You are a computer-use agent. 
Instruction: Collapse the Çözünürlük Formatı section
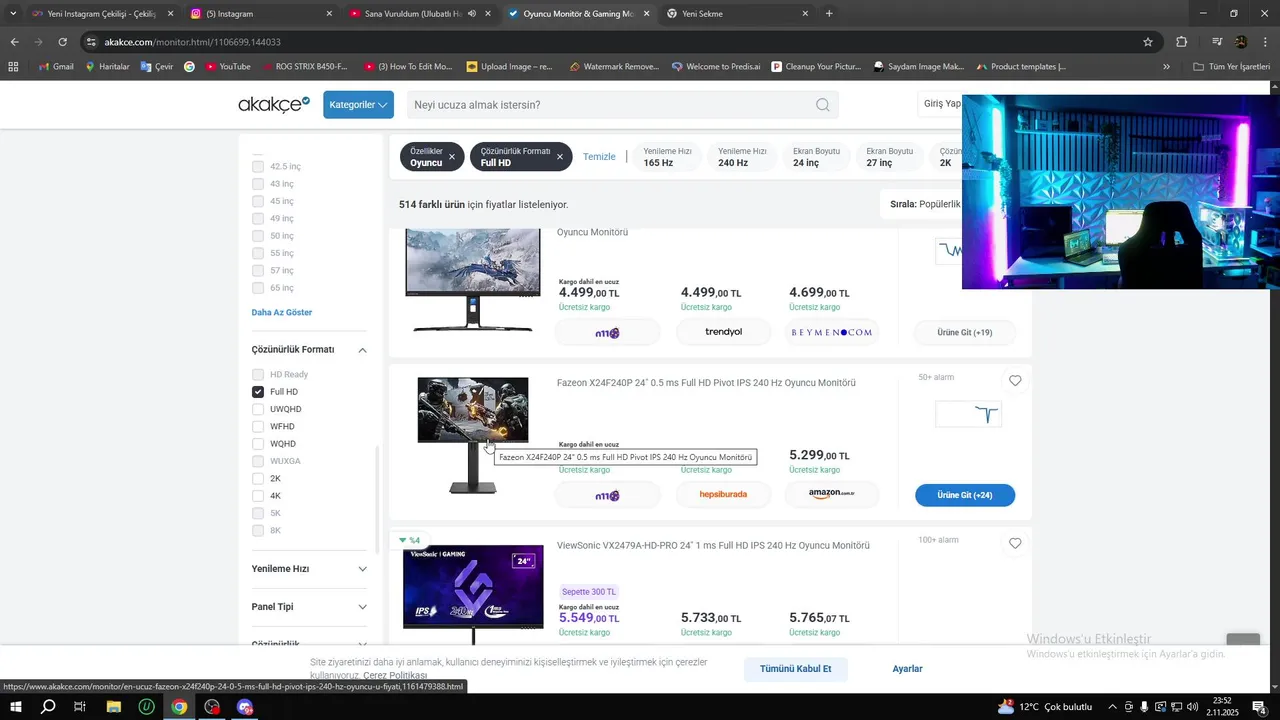click(362, 350)
